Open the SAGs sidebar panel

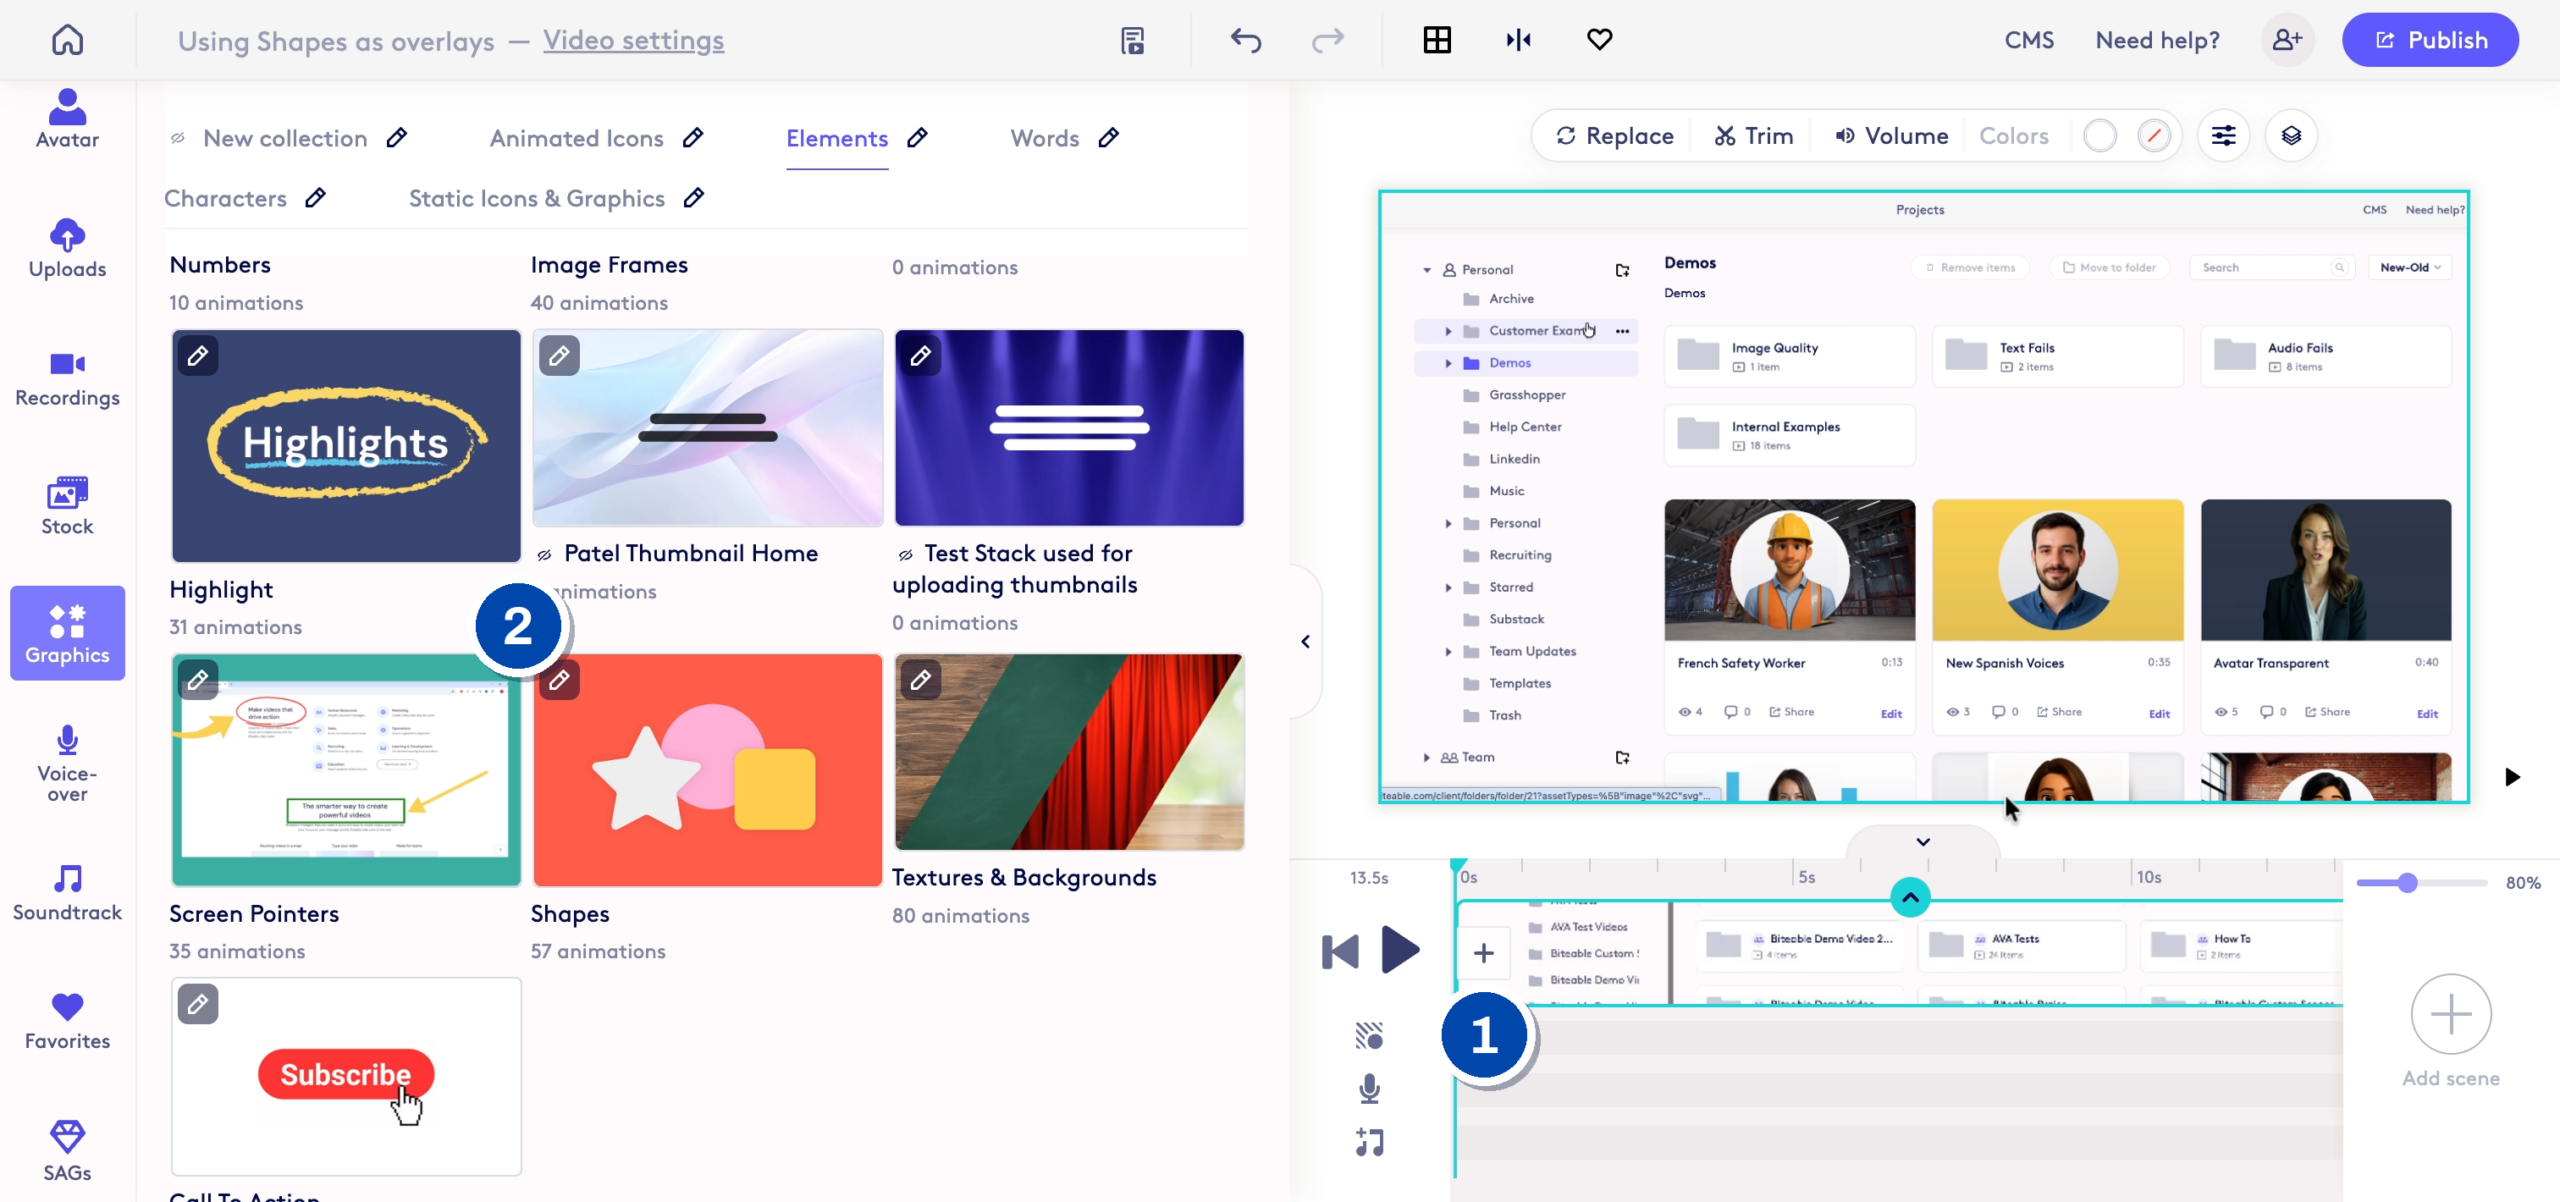point(67,1151)
